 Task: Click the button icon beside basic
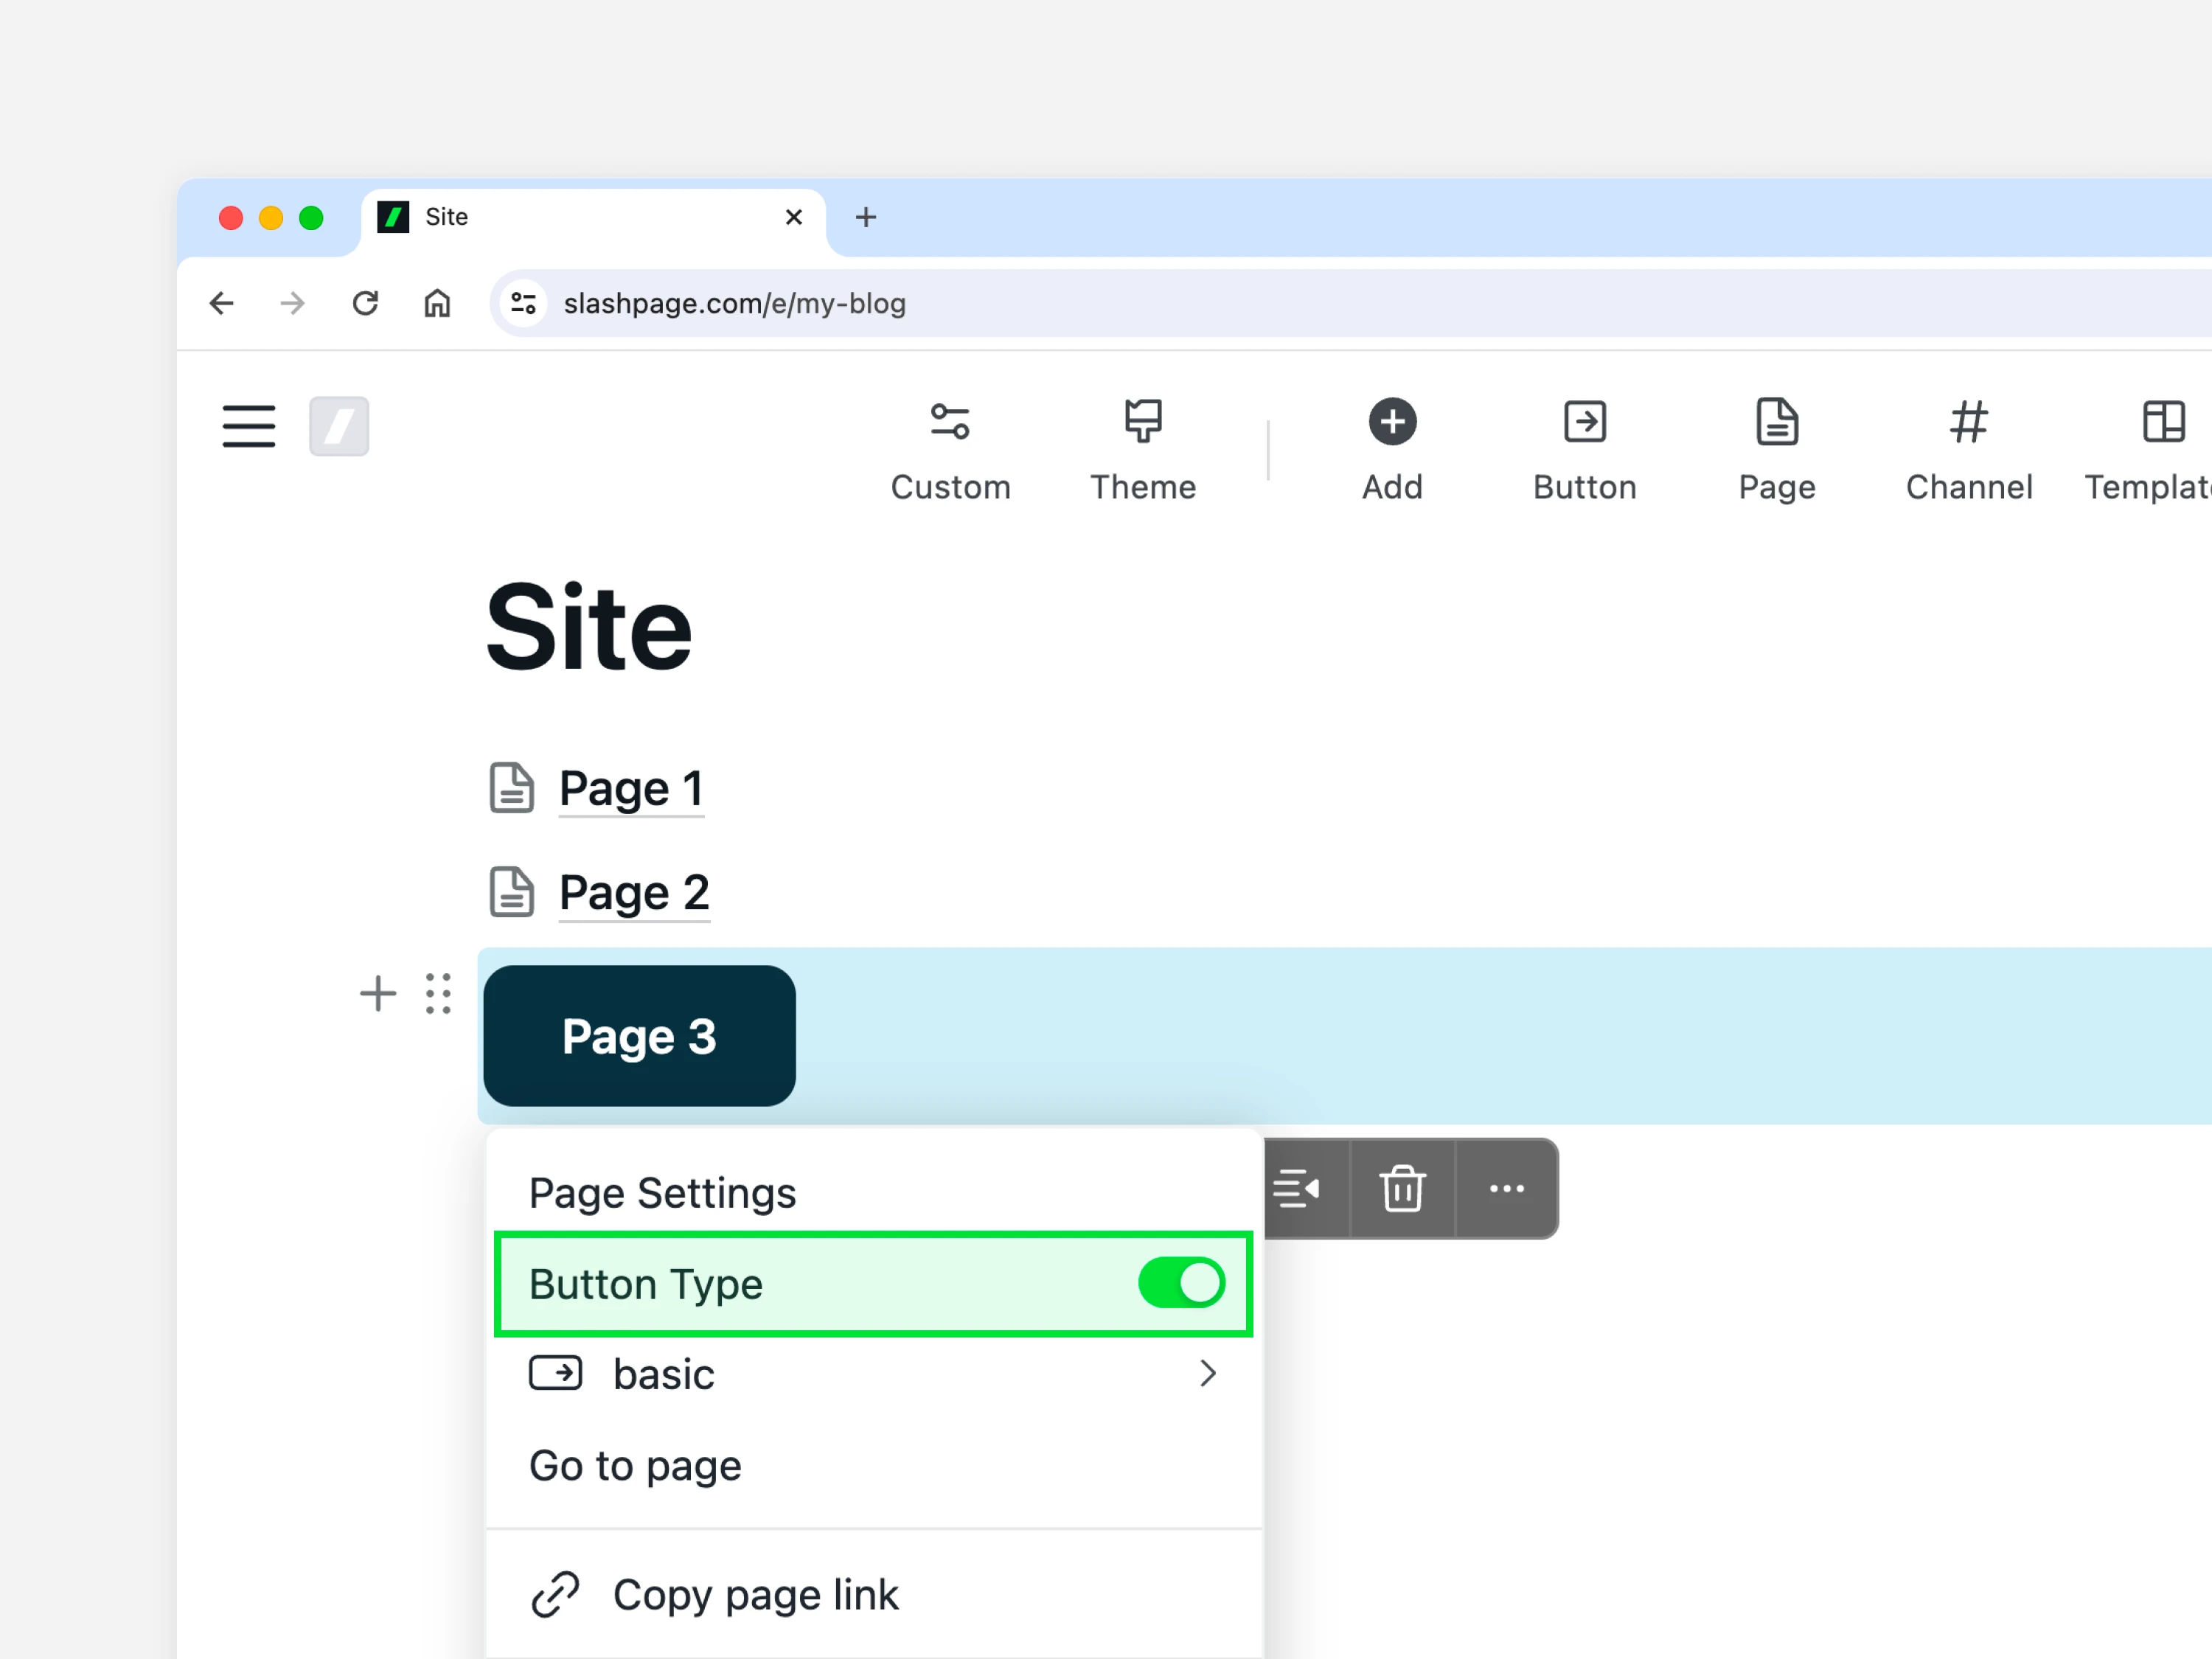pos(555,1373)
